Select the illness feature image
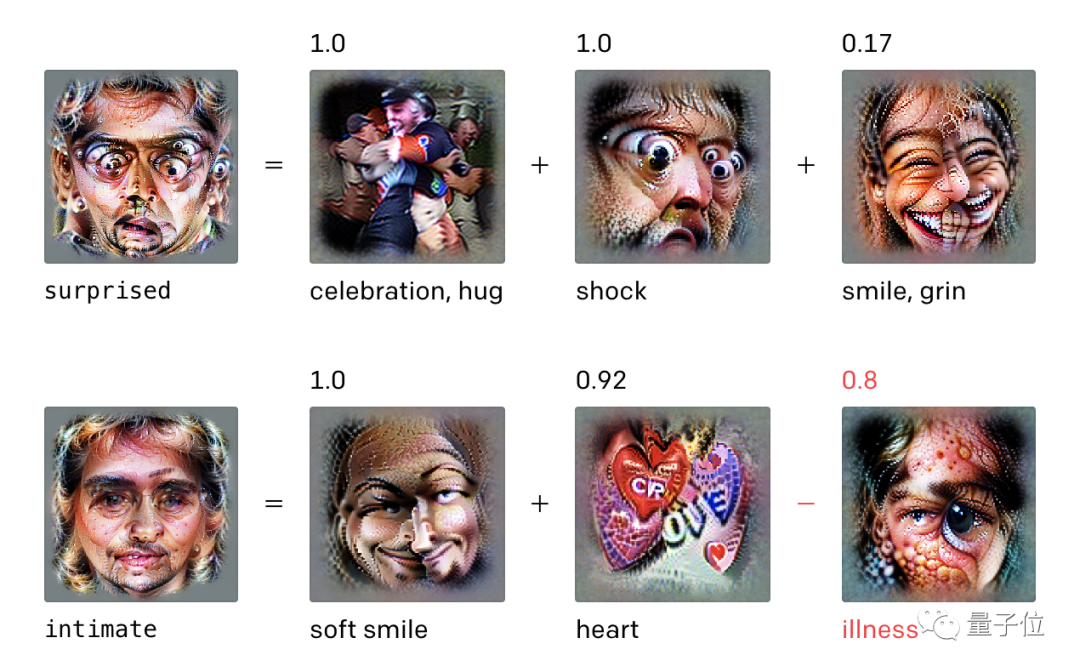Viewport: 1080px width, 672px height. point(938,504)
